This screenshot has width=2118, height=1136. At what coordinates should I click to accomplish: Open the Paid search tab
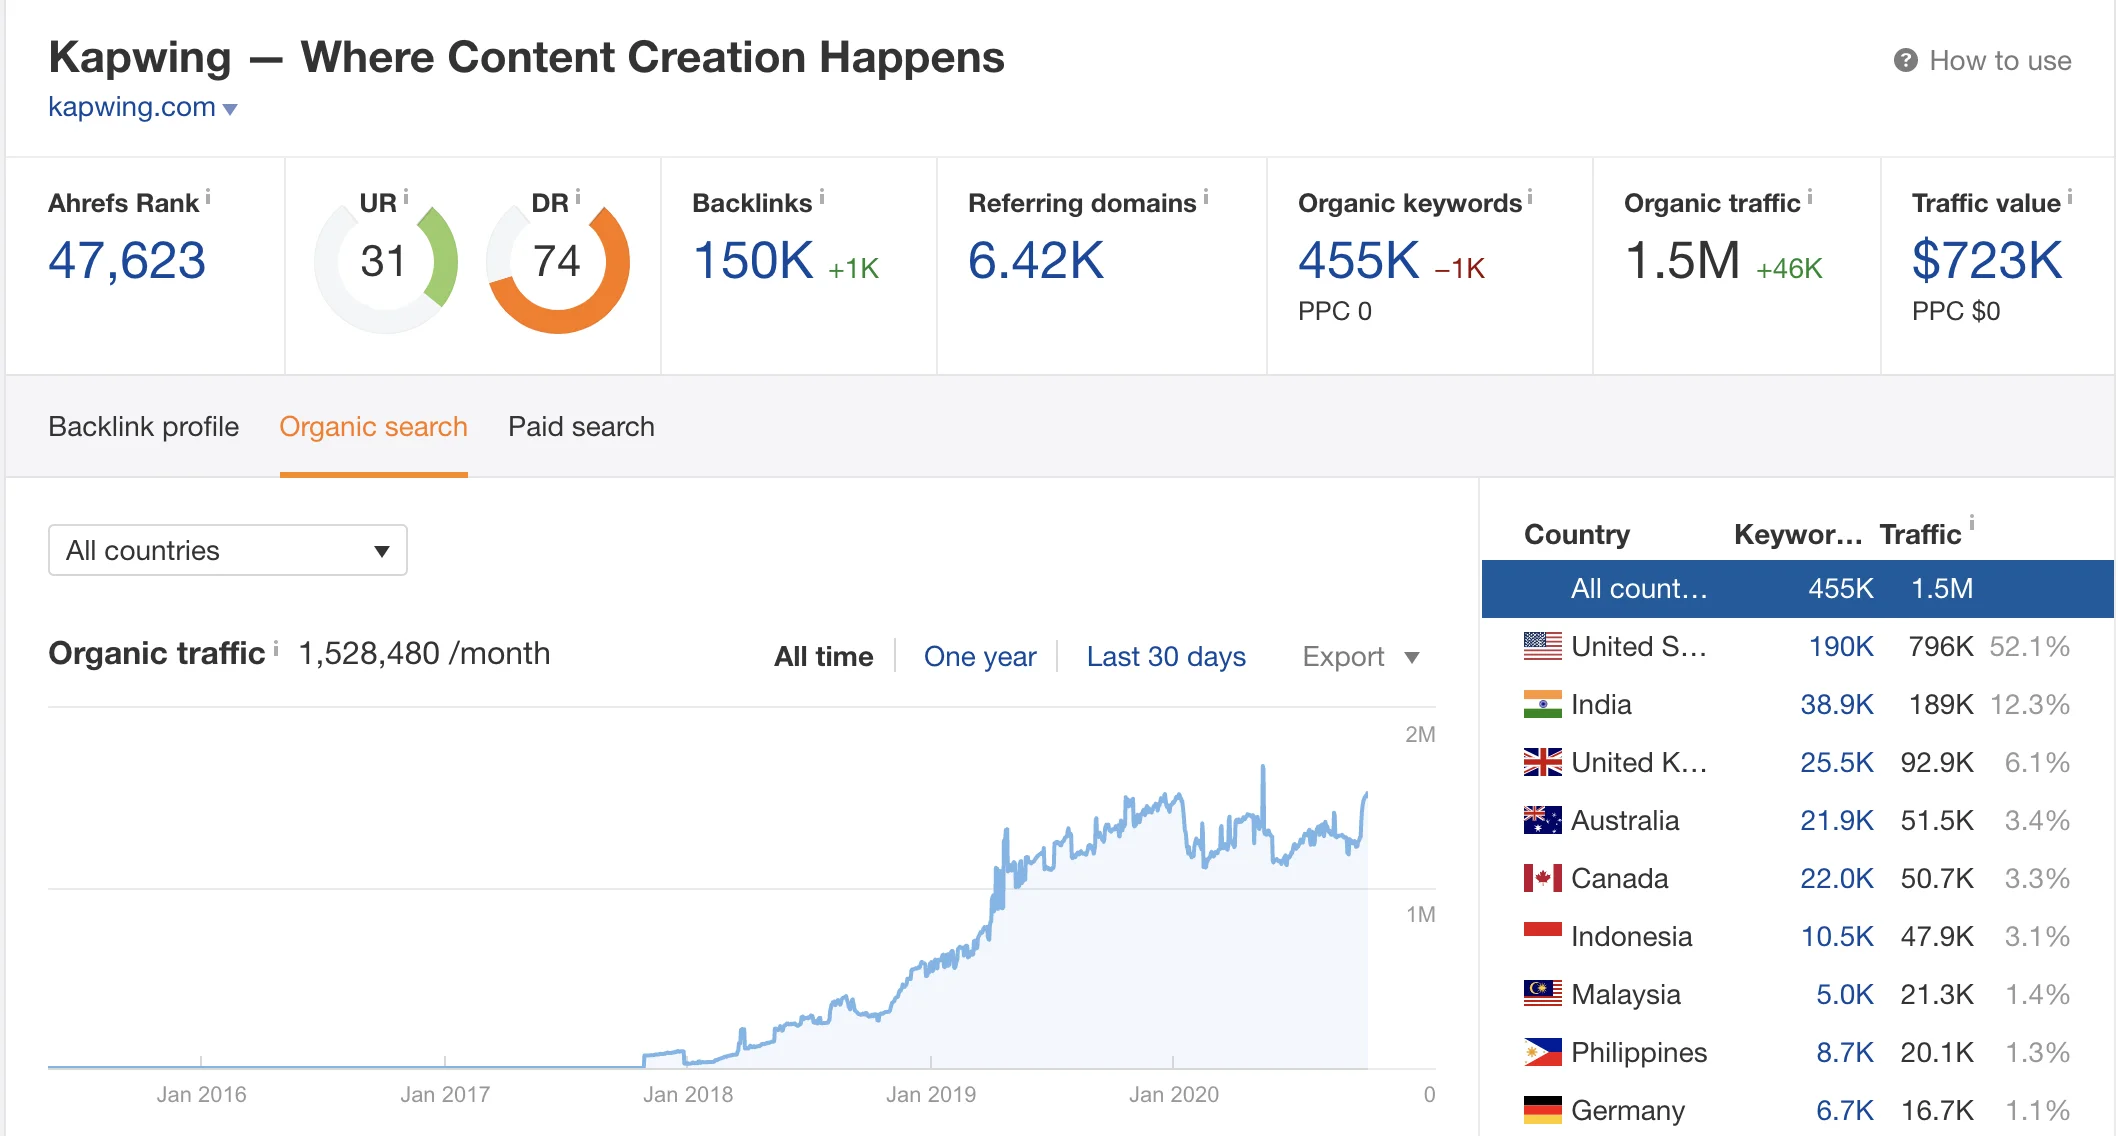click(581, 427)
